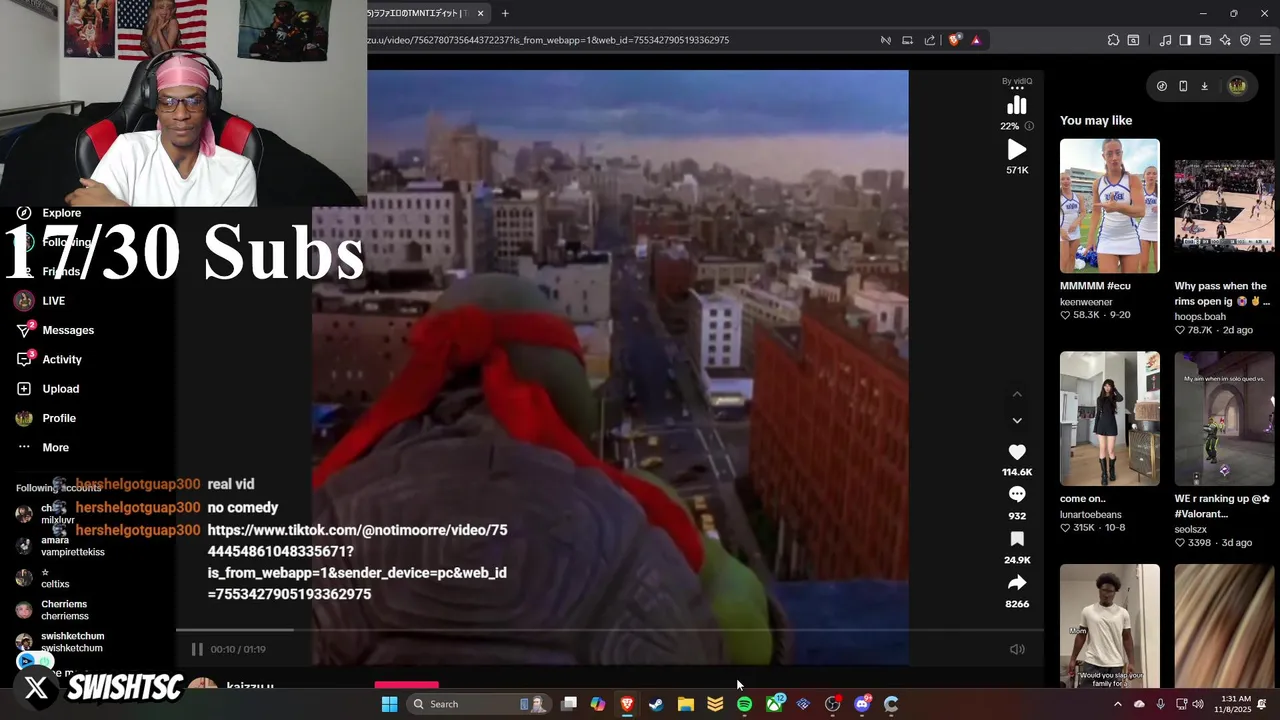Open the browser media control music icon
The image size is (1280, 720).
pyautogui.click(x=1165, y=40)
